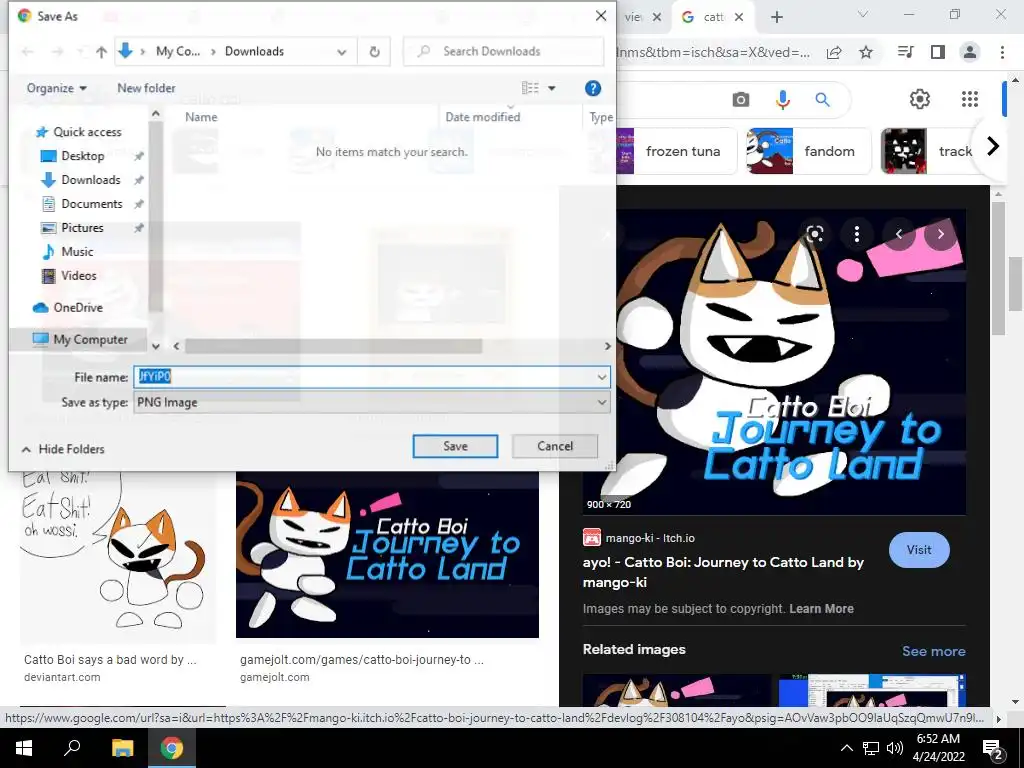Open the Save as type dropdown
This screenshot has height=768, width=1024.
click(372, 402)
